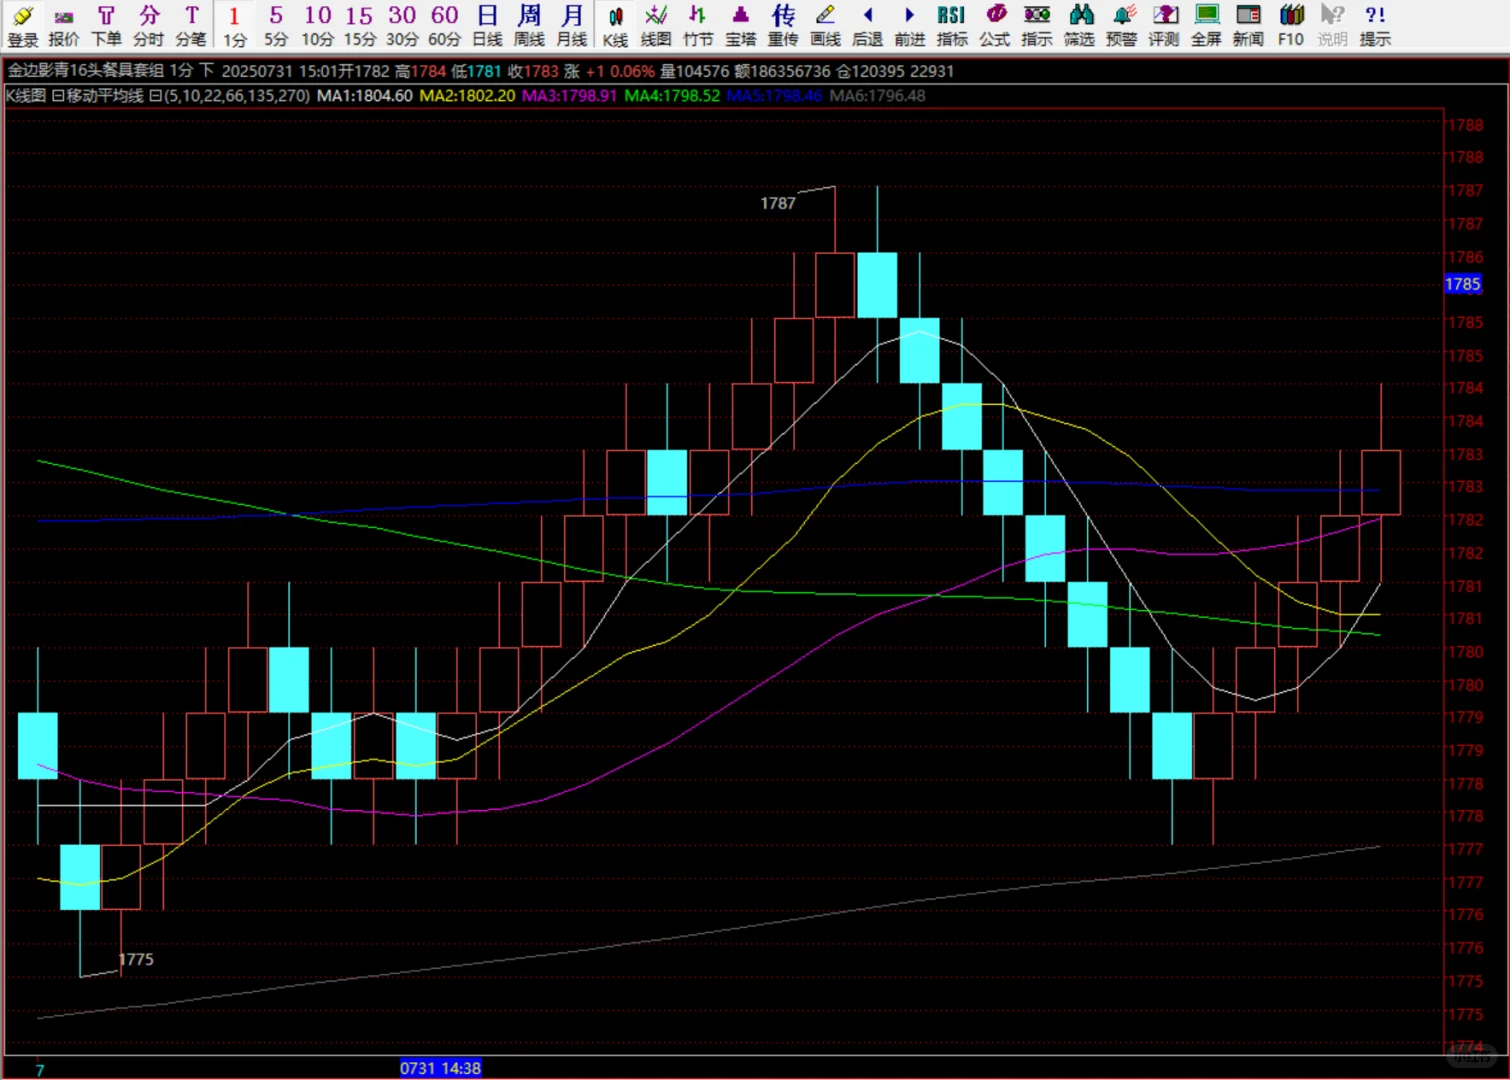Click the 登录 login icon
1510x1080 pixels.
pos(22,26)
